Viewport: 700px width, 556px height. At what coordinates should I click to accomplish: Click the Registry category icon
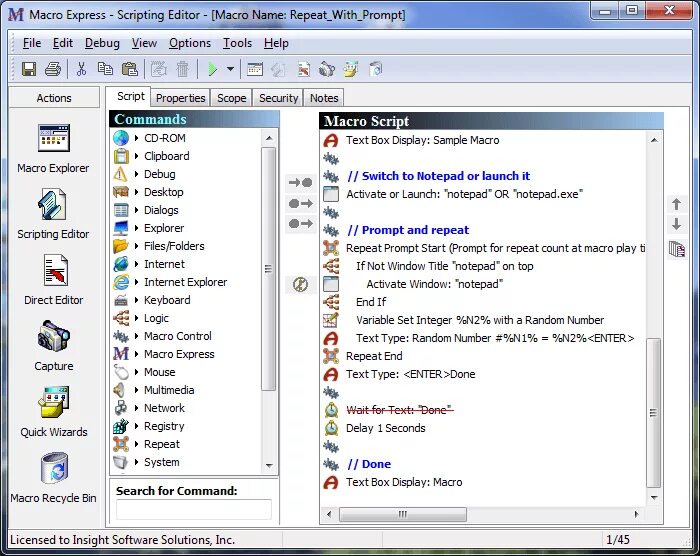(121, 426)
